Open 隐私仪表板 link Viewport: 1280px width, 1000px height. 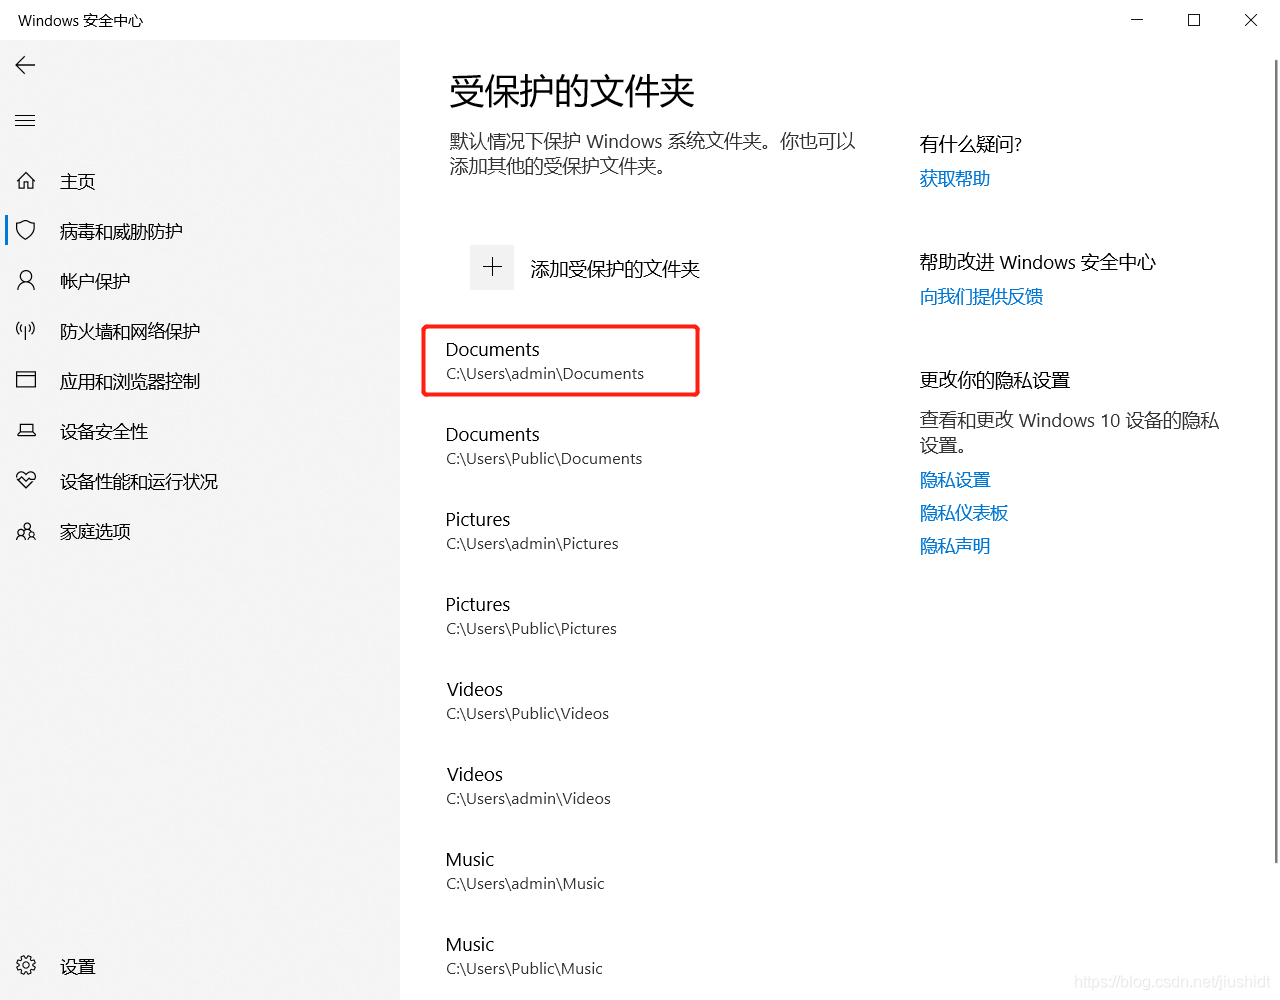coord(964,513)
